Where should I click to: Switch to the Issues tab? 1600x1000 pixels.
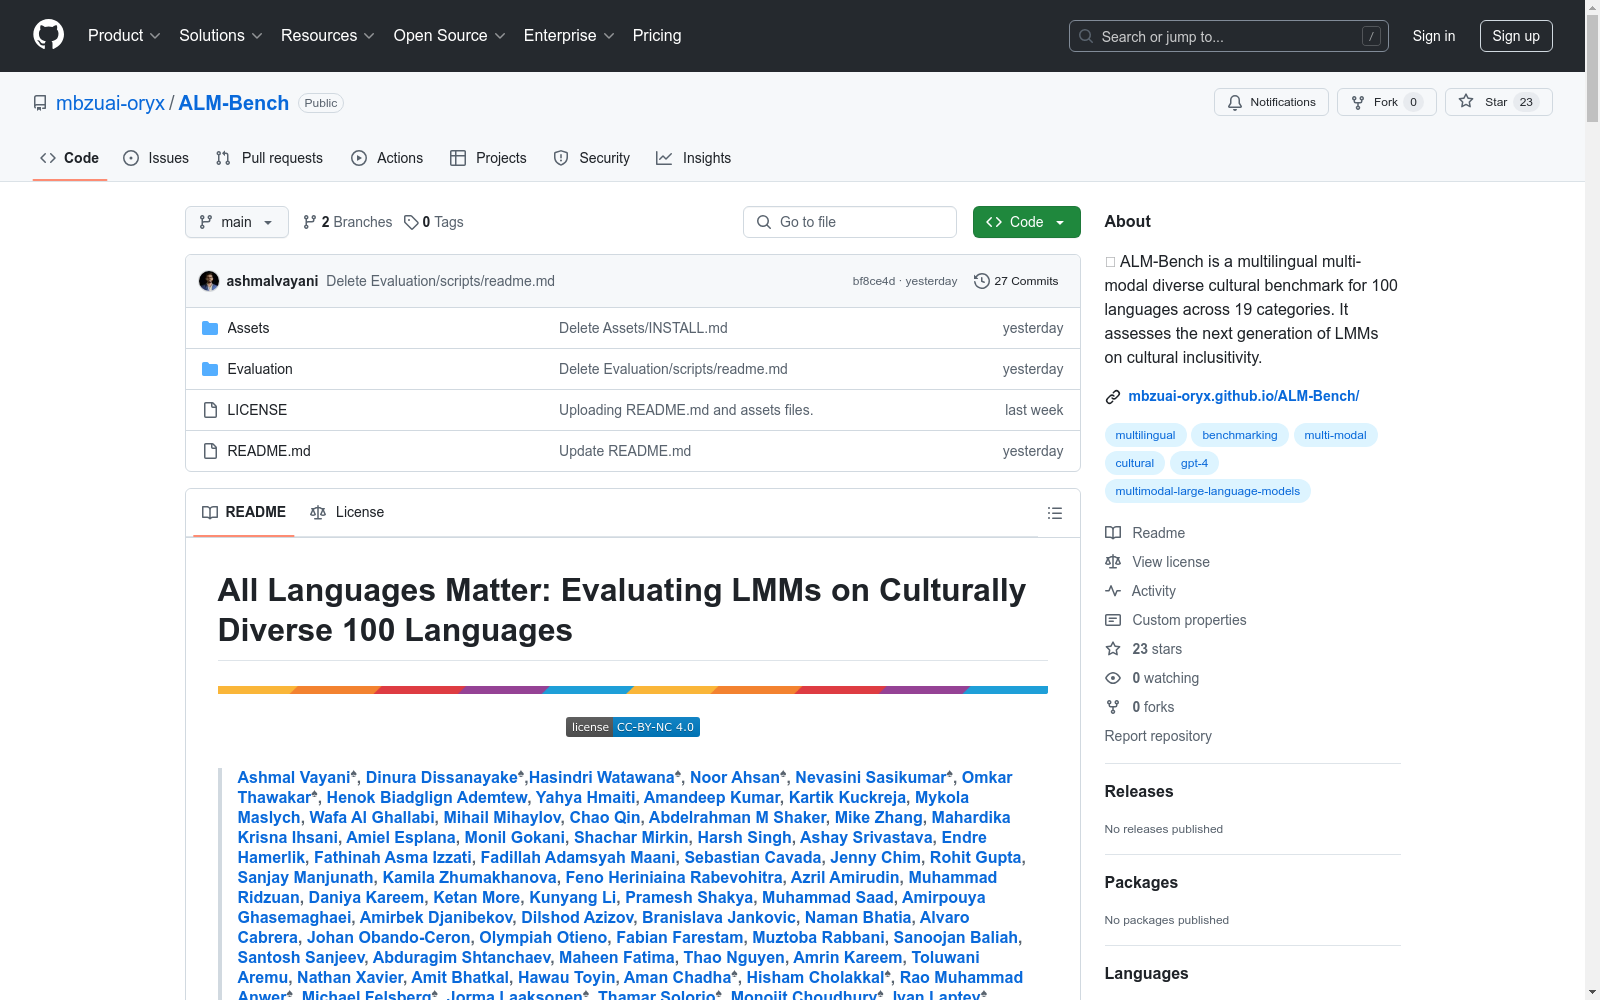tap(156, 158)
